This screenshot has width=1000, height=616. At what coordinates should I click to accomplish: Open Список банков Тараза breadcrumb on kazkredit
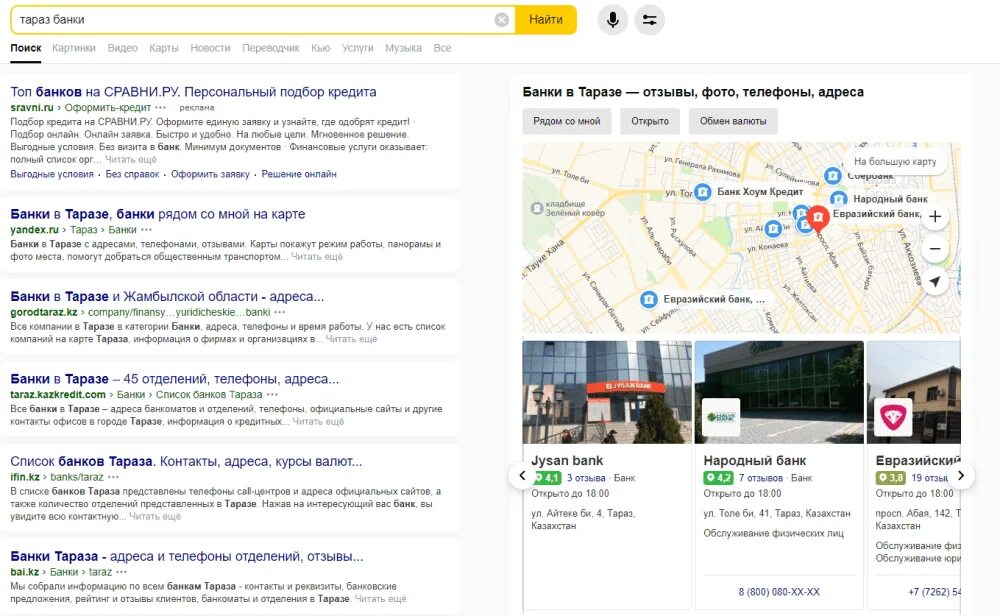(209, 395)
